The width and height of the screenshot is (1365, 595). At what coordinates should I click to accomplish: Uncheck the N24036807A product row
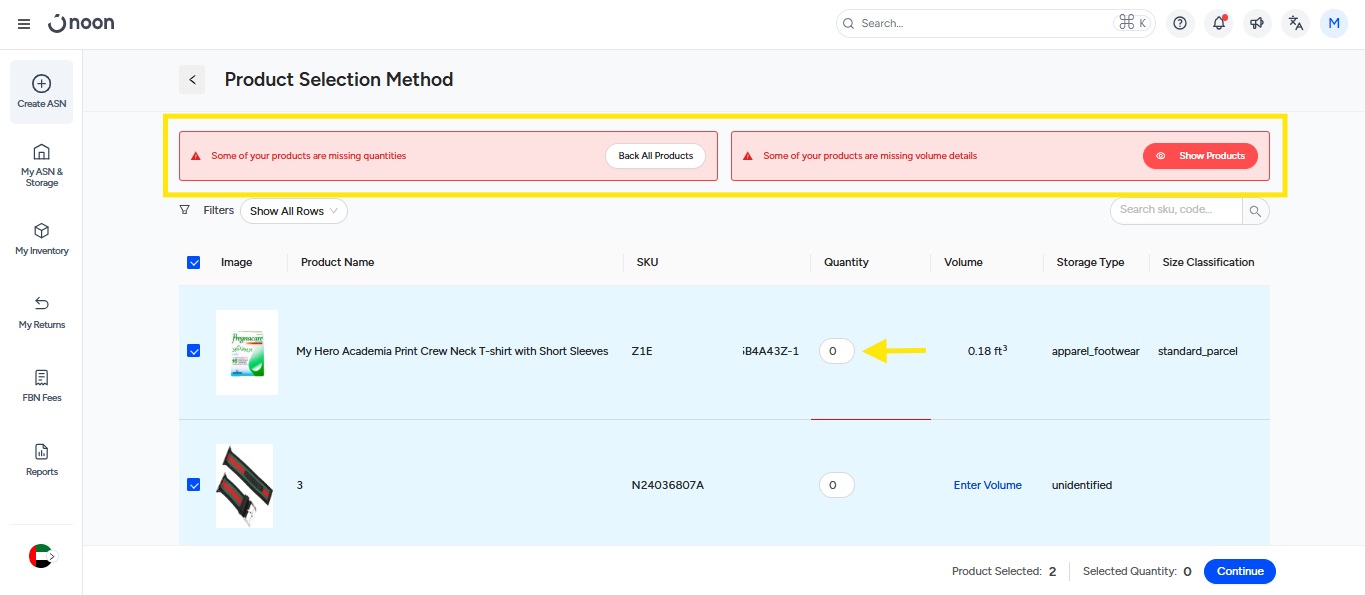[x=194, y=485]
